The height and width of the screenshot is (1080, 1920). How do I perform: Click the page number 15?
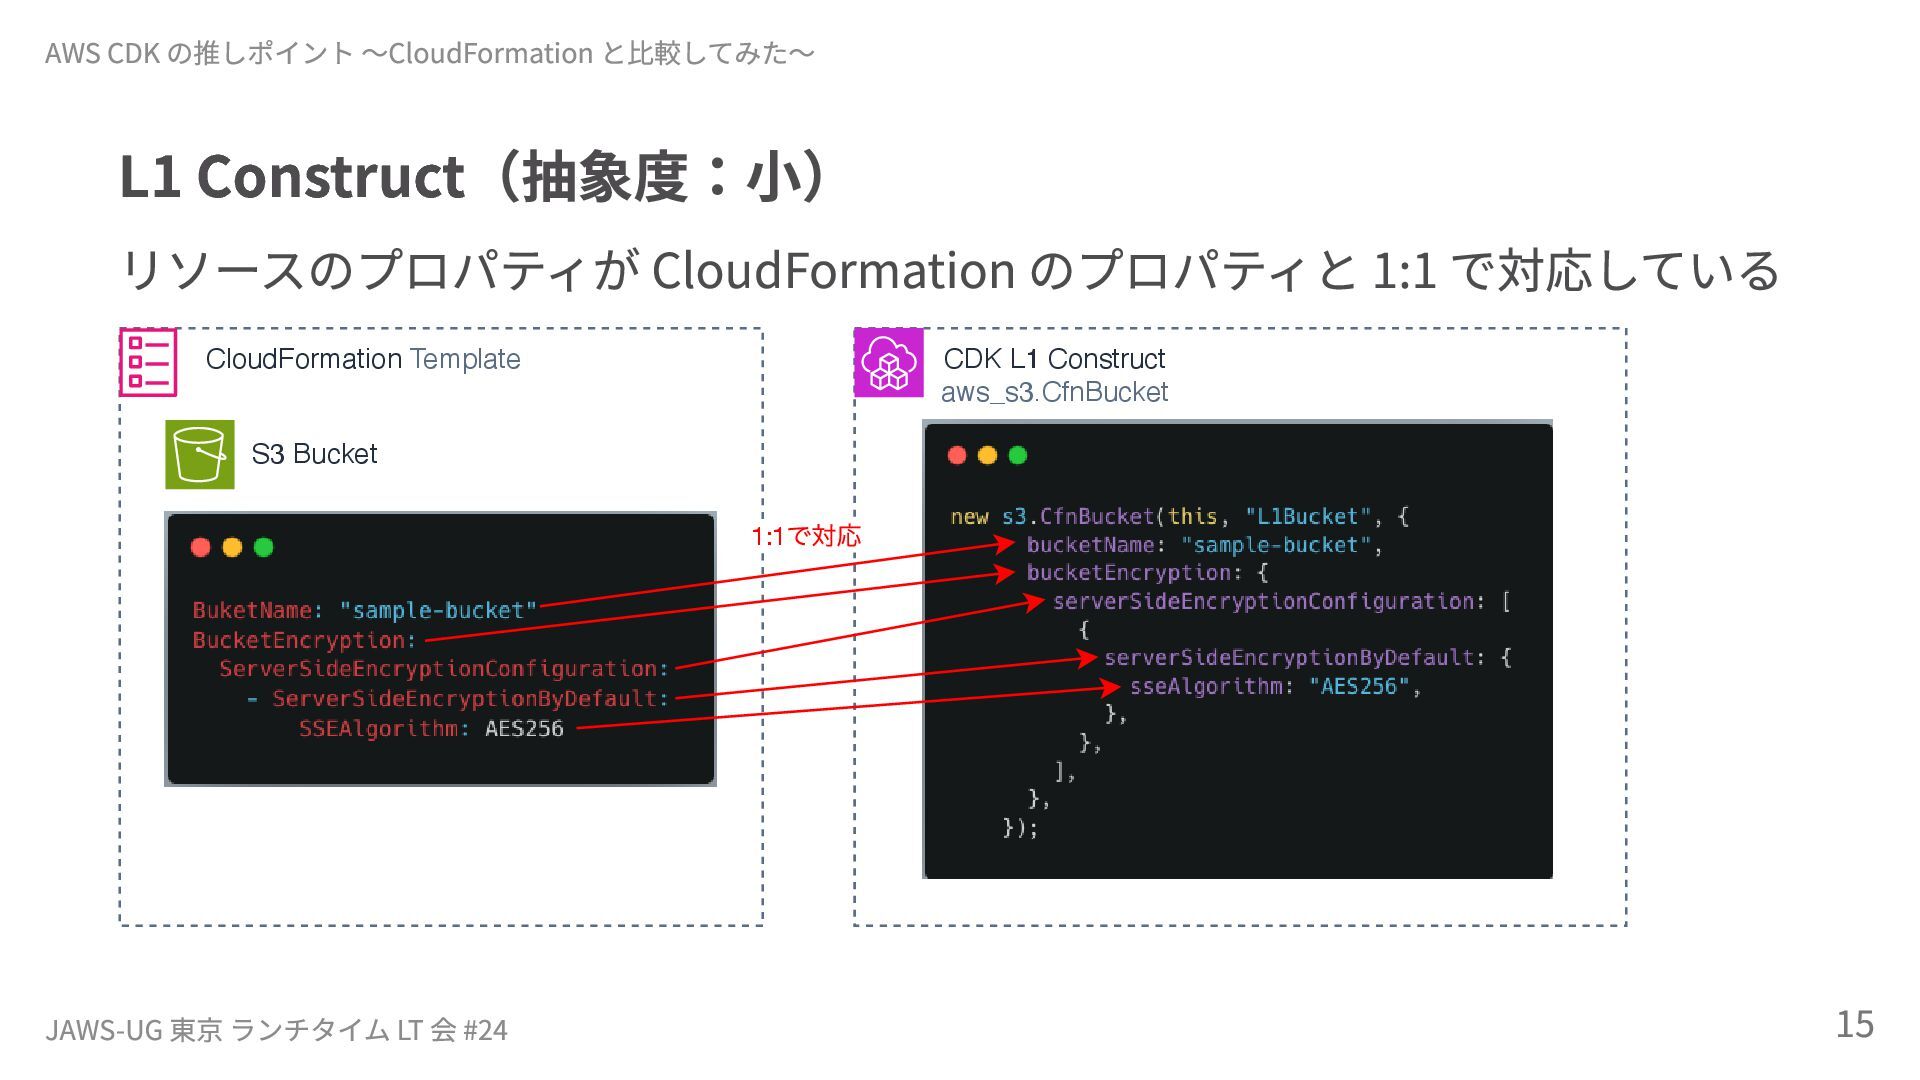(1854, 1024)
